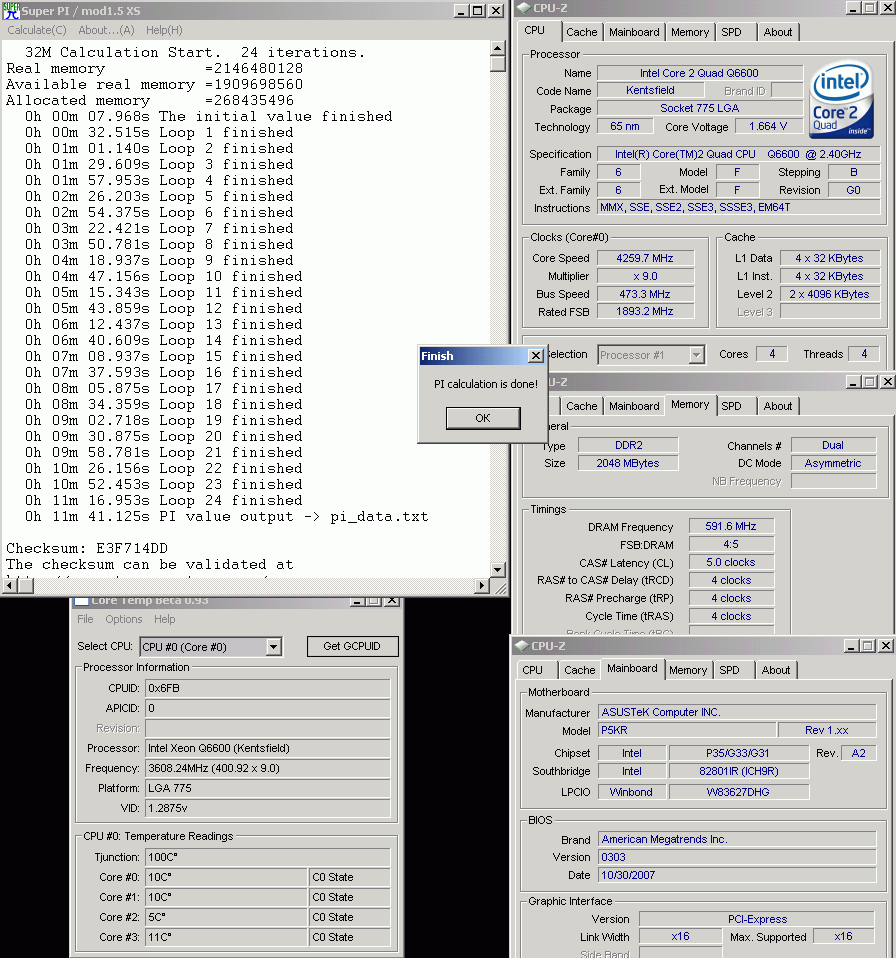The width and height of the screenshot is (896, 958).
Task: Click the Checksum E3F714DD line in Super PI
Action: 87,548
